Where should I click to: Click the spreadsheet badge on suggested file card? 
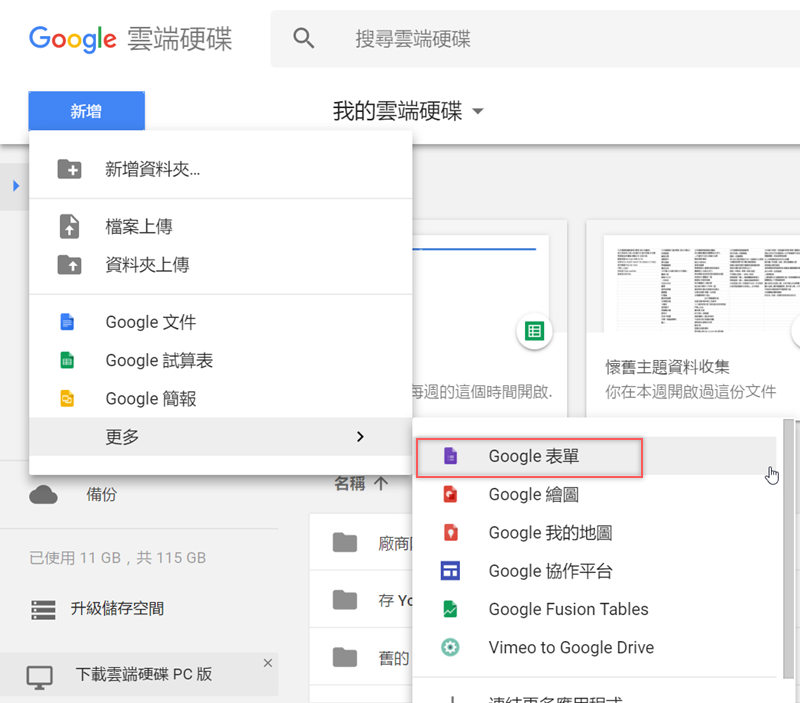point(534,331)
